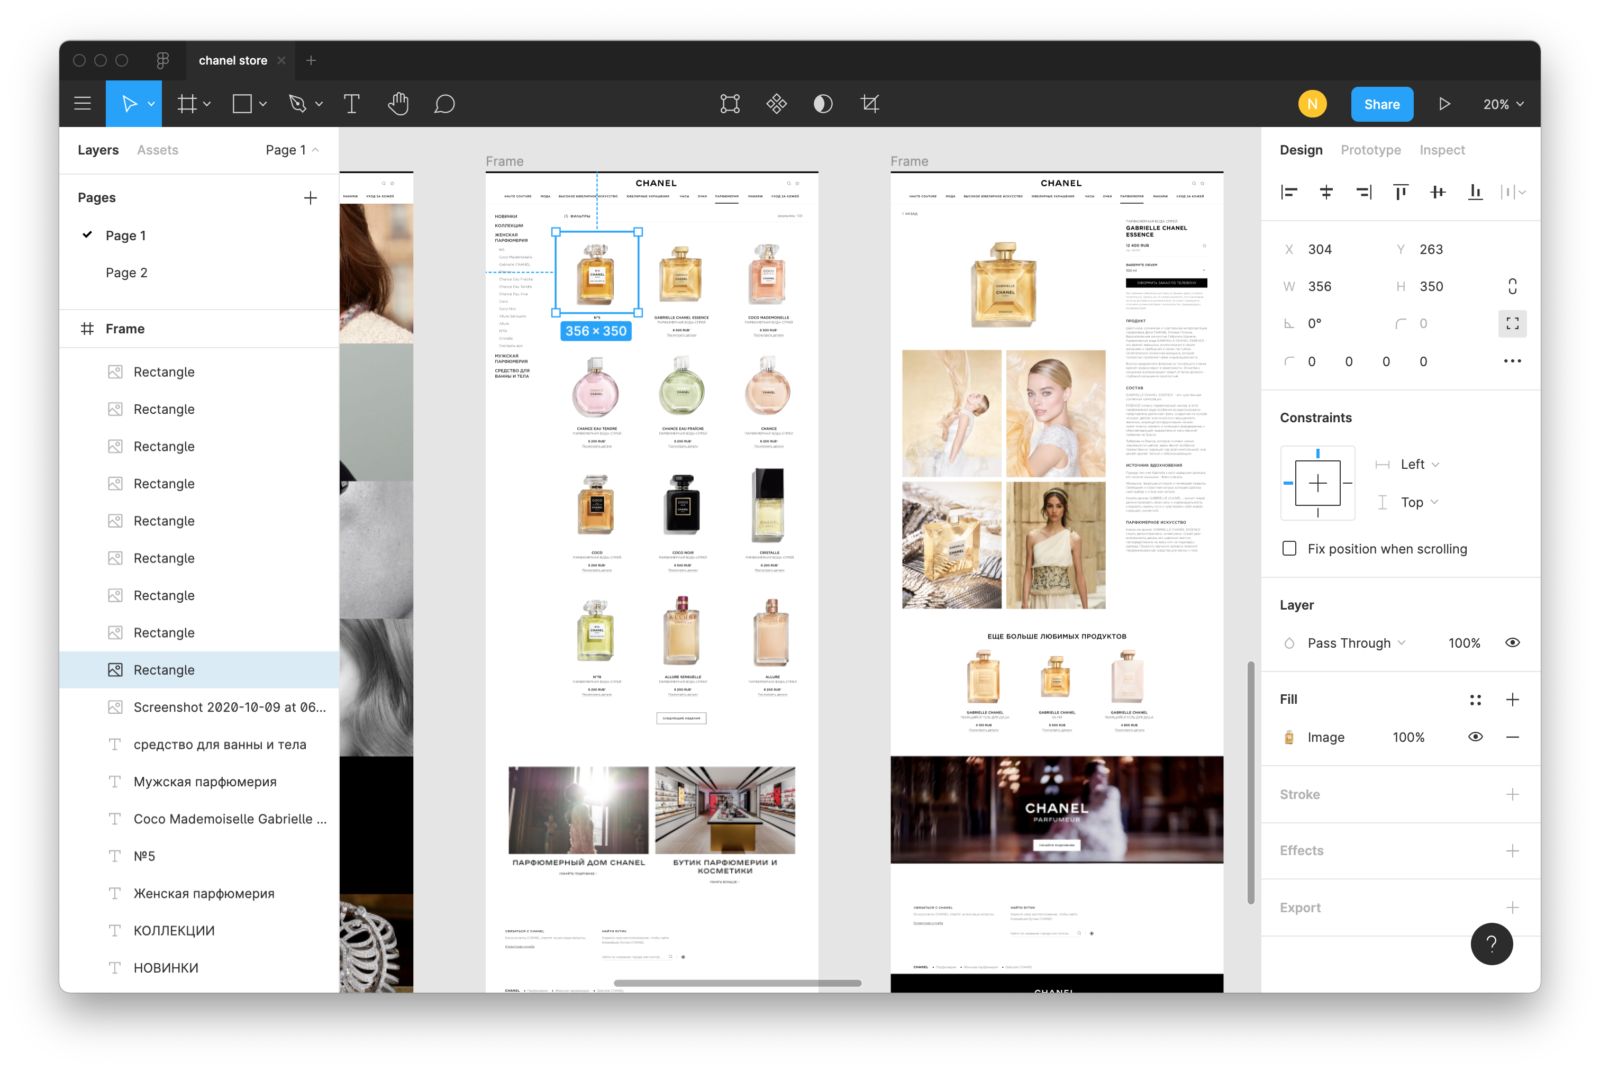Screen dimensions: 1600x1071
Task: Click the Create component icon
Action: [x=777, y=104]
